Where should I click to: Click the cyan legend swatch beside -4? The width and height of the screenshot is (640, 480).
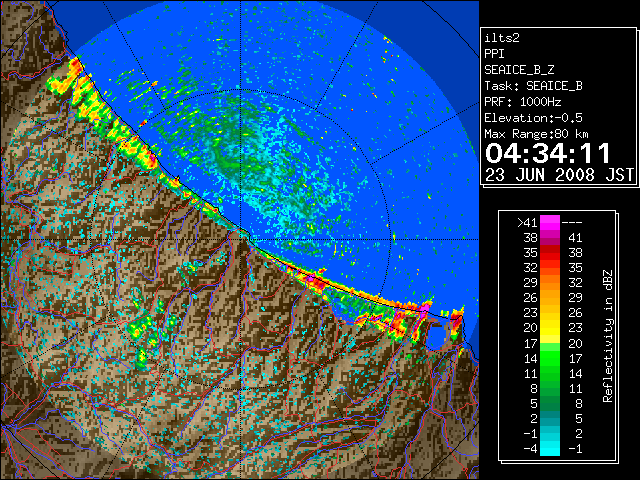click(550, 448)
